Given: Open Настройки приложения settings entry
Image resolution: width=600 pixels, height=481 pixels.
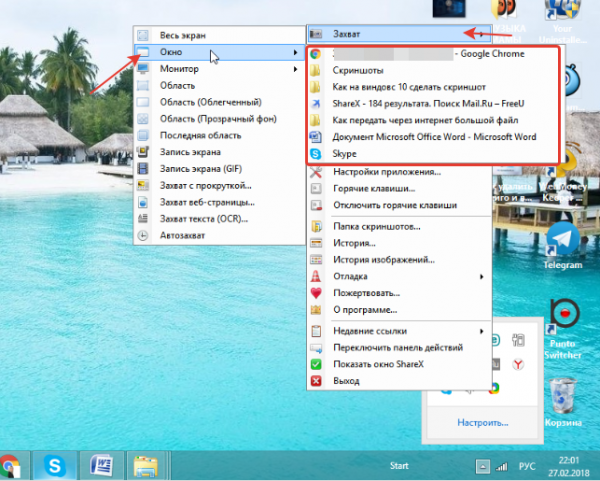Looking at the screenshot, I should (399, 172).
